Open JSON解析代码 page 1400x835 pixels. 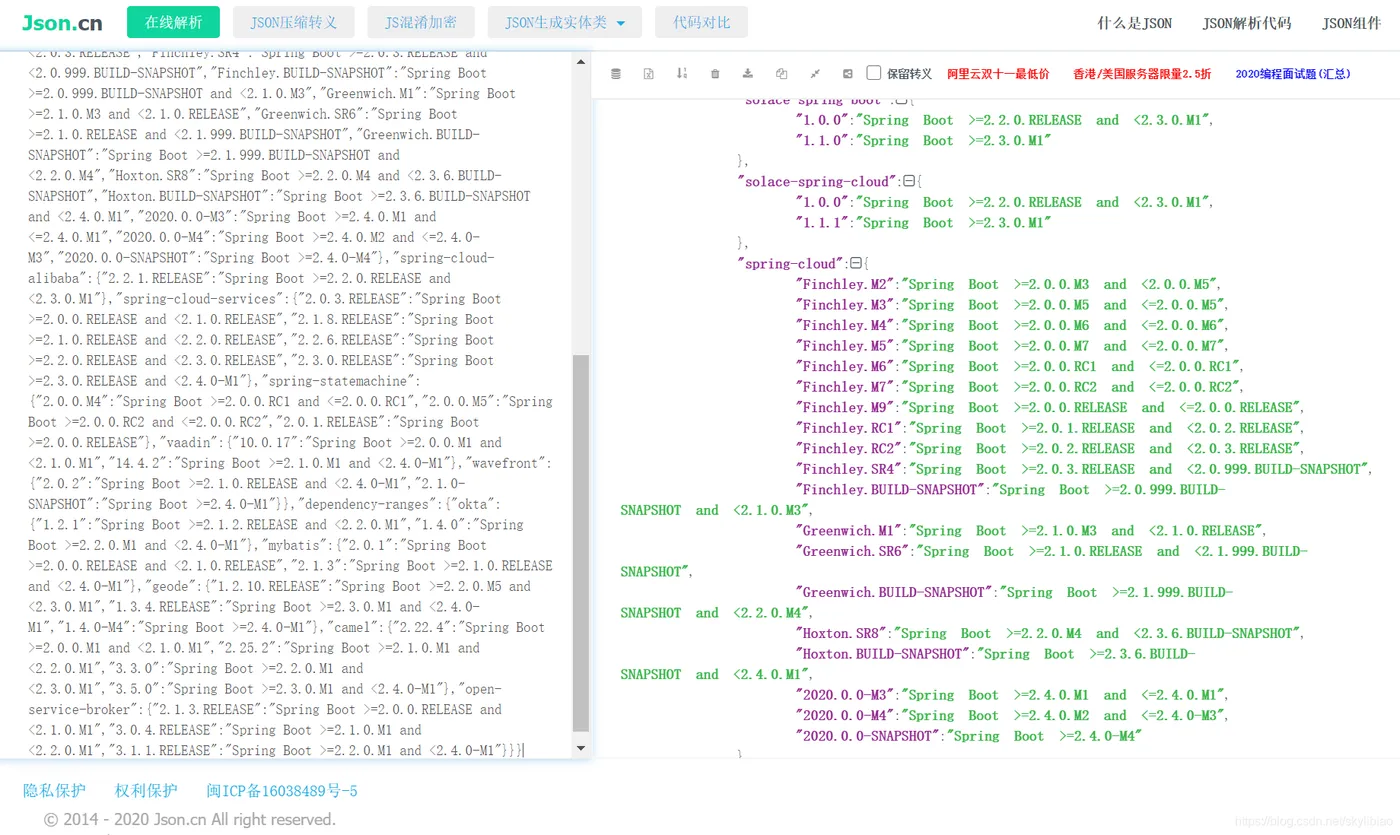coord(1246,23)
